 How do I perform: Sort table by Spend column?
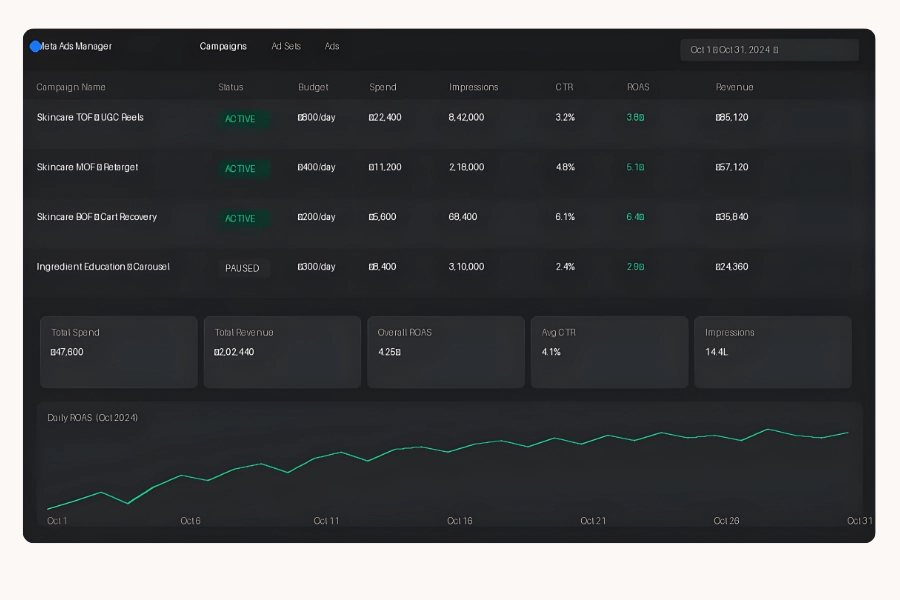tap(383, 87)
